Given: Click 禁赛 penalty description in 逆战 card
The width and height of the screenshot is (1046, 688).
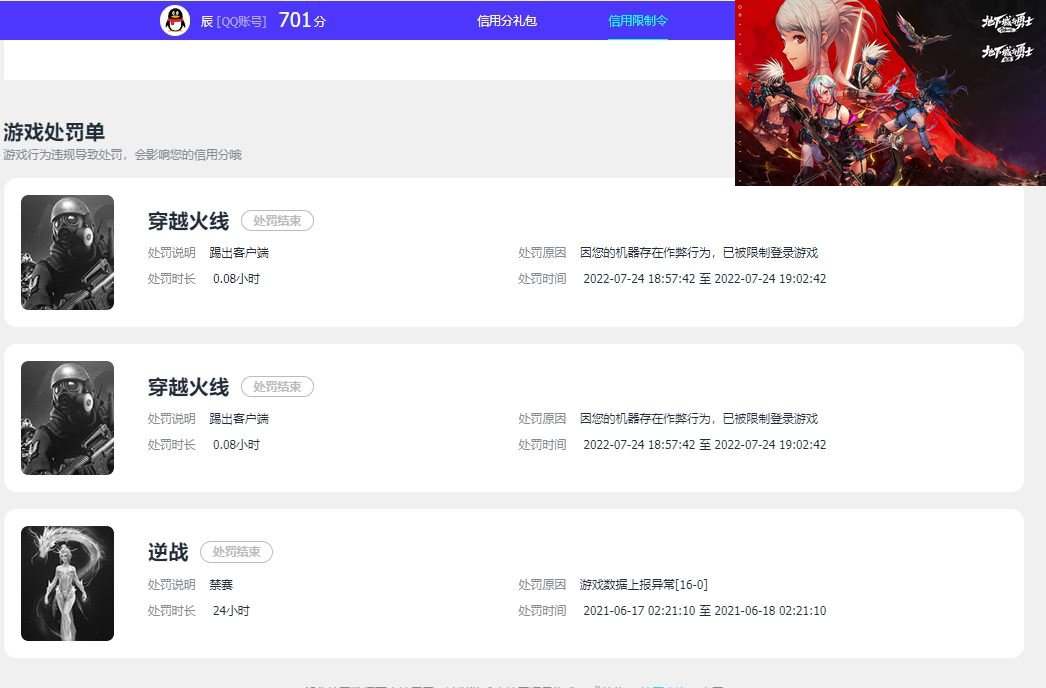Looking at the screenshot, I should 221,585.
